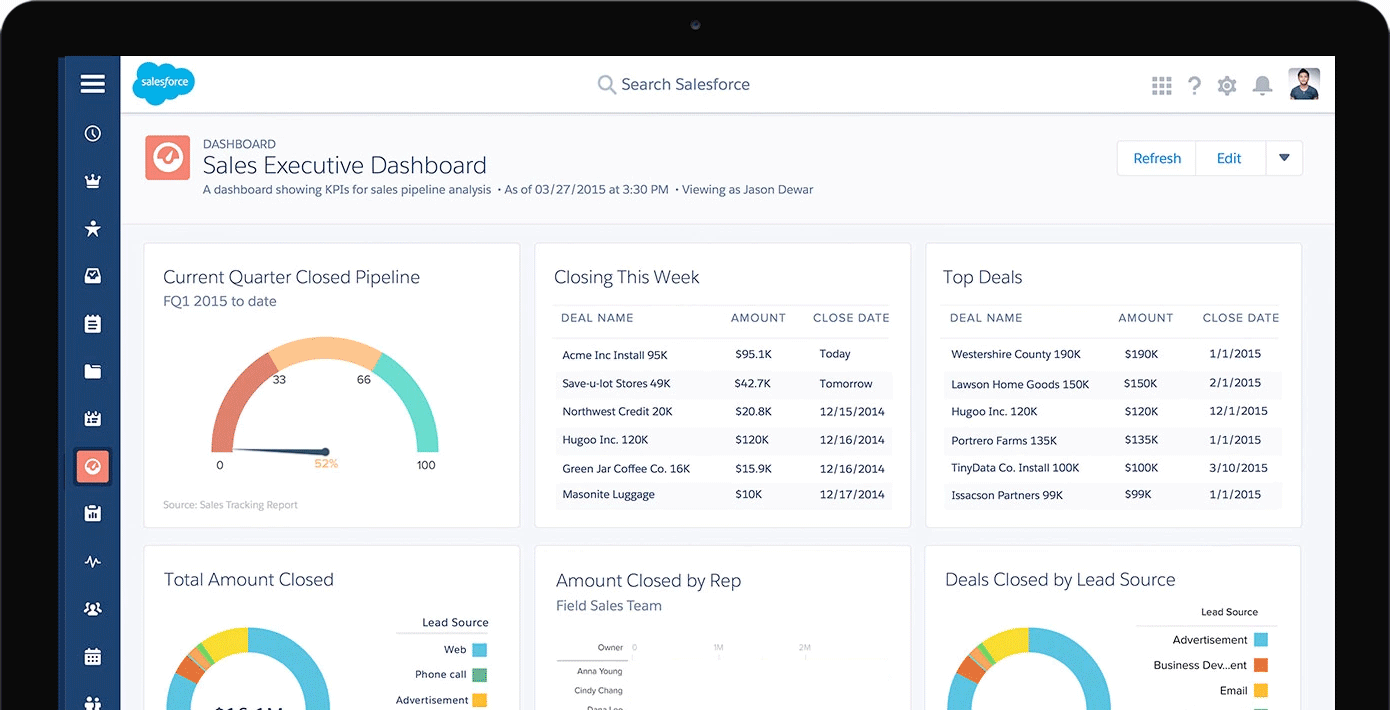This screenshot has height=710, width=1390.
Task: Select the crown icon in sidebar
Action: click(x=93, y=181)
